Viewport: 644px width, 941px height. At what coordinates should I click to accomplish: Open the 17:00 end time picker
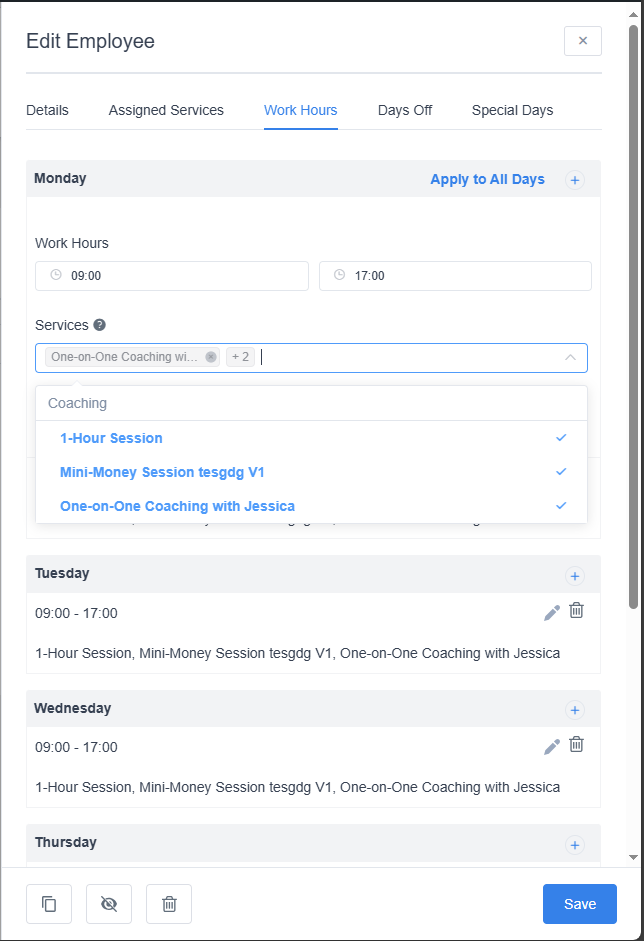(x=455, y=276)
